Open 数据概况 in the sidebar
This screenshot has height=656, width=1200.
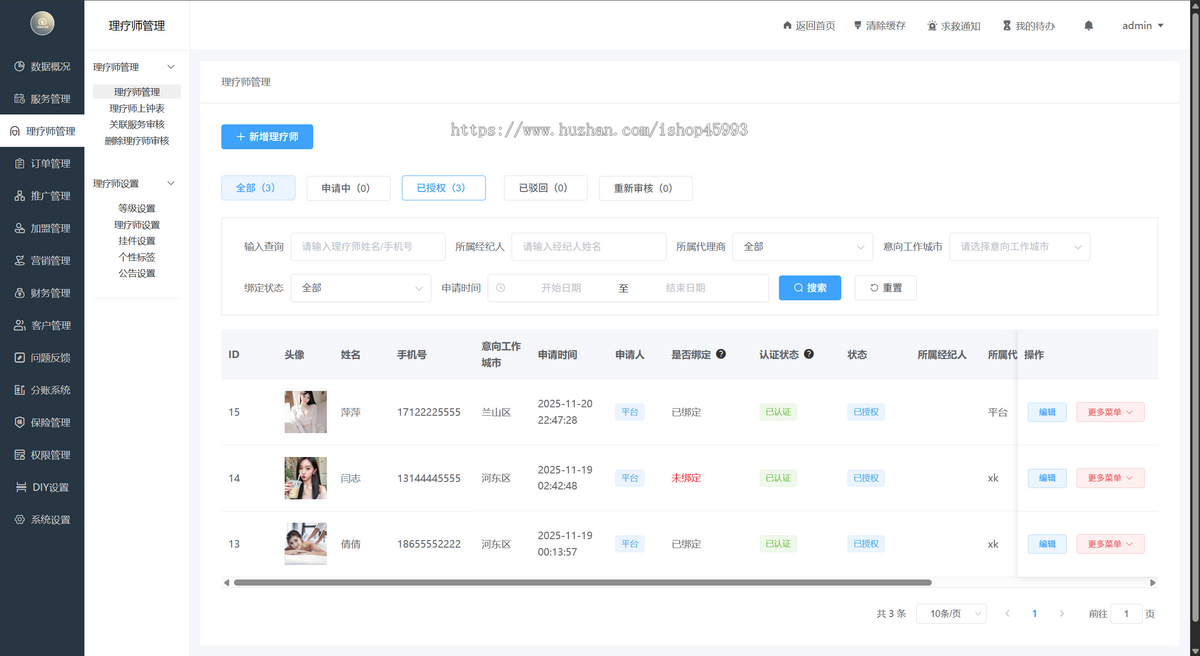(x=42, y=66)
